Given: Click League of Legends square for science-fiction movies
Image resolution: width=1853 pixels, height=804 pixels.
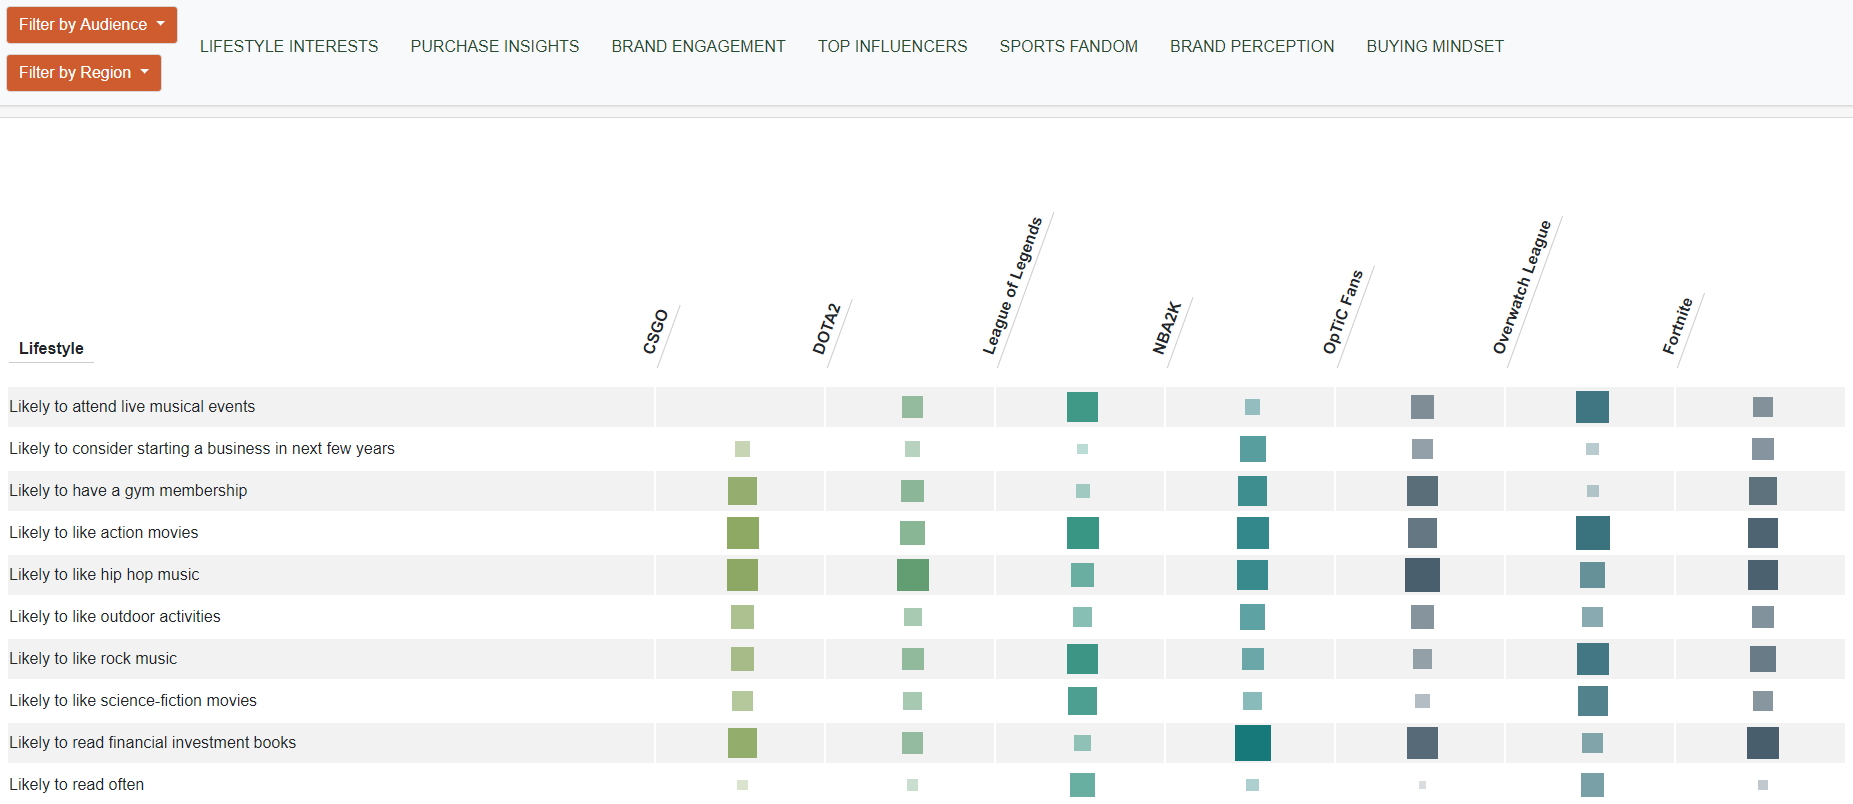Looking at the screenshot, I should [1082, 701].
